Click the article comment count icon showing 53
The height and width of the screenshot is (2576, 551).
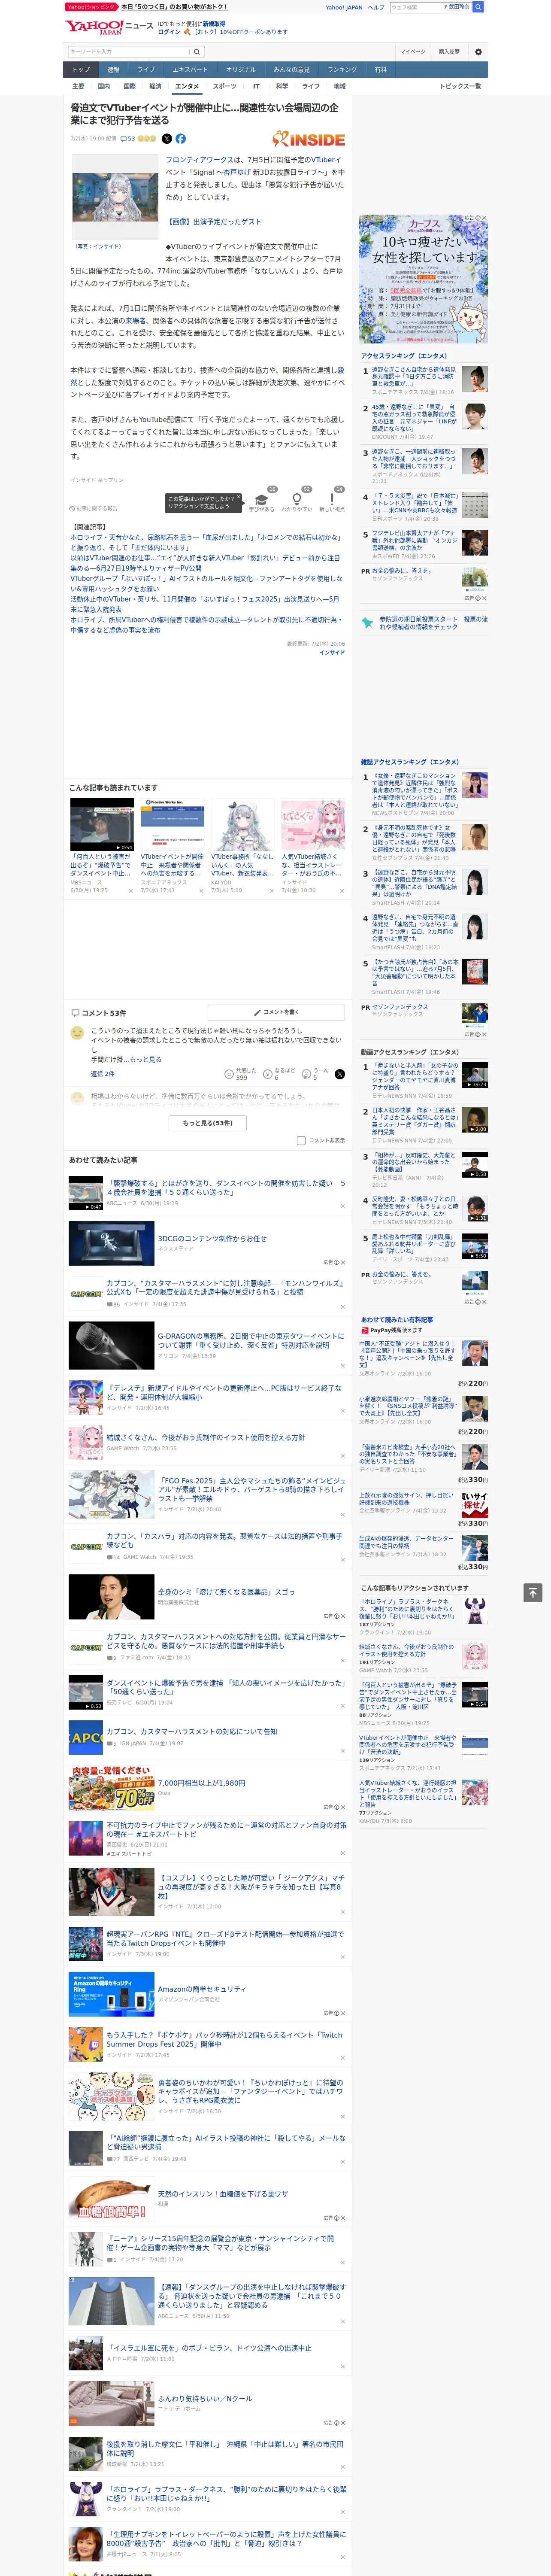click(127, 139)
